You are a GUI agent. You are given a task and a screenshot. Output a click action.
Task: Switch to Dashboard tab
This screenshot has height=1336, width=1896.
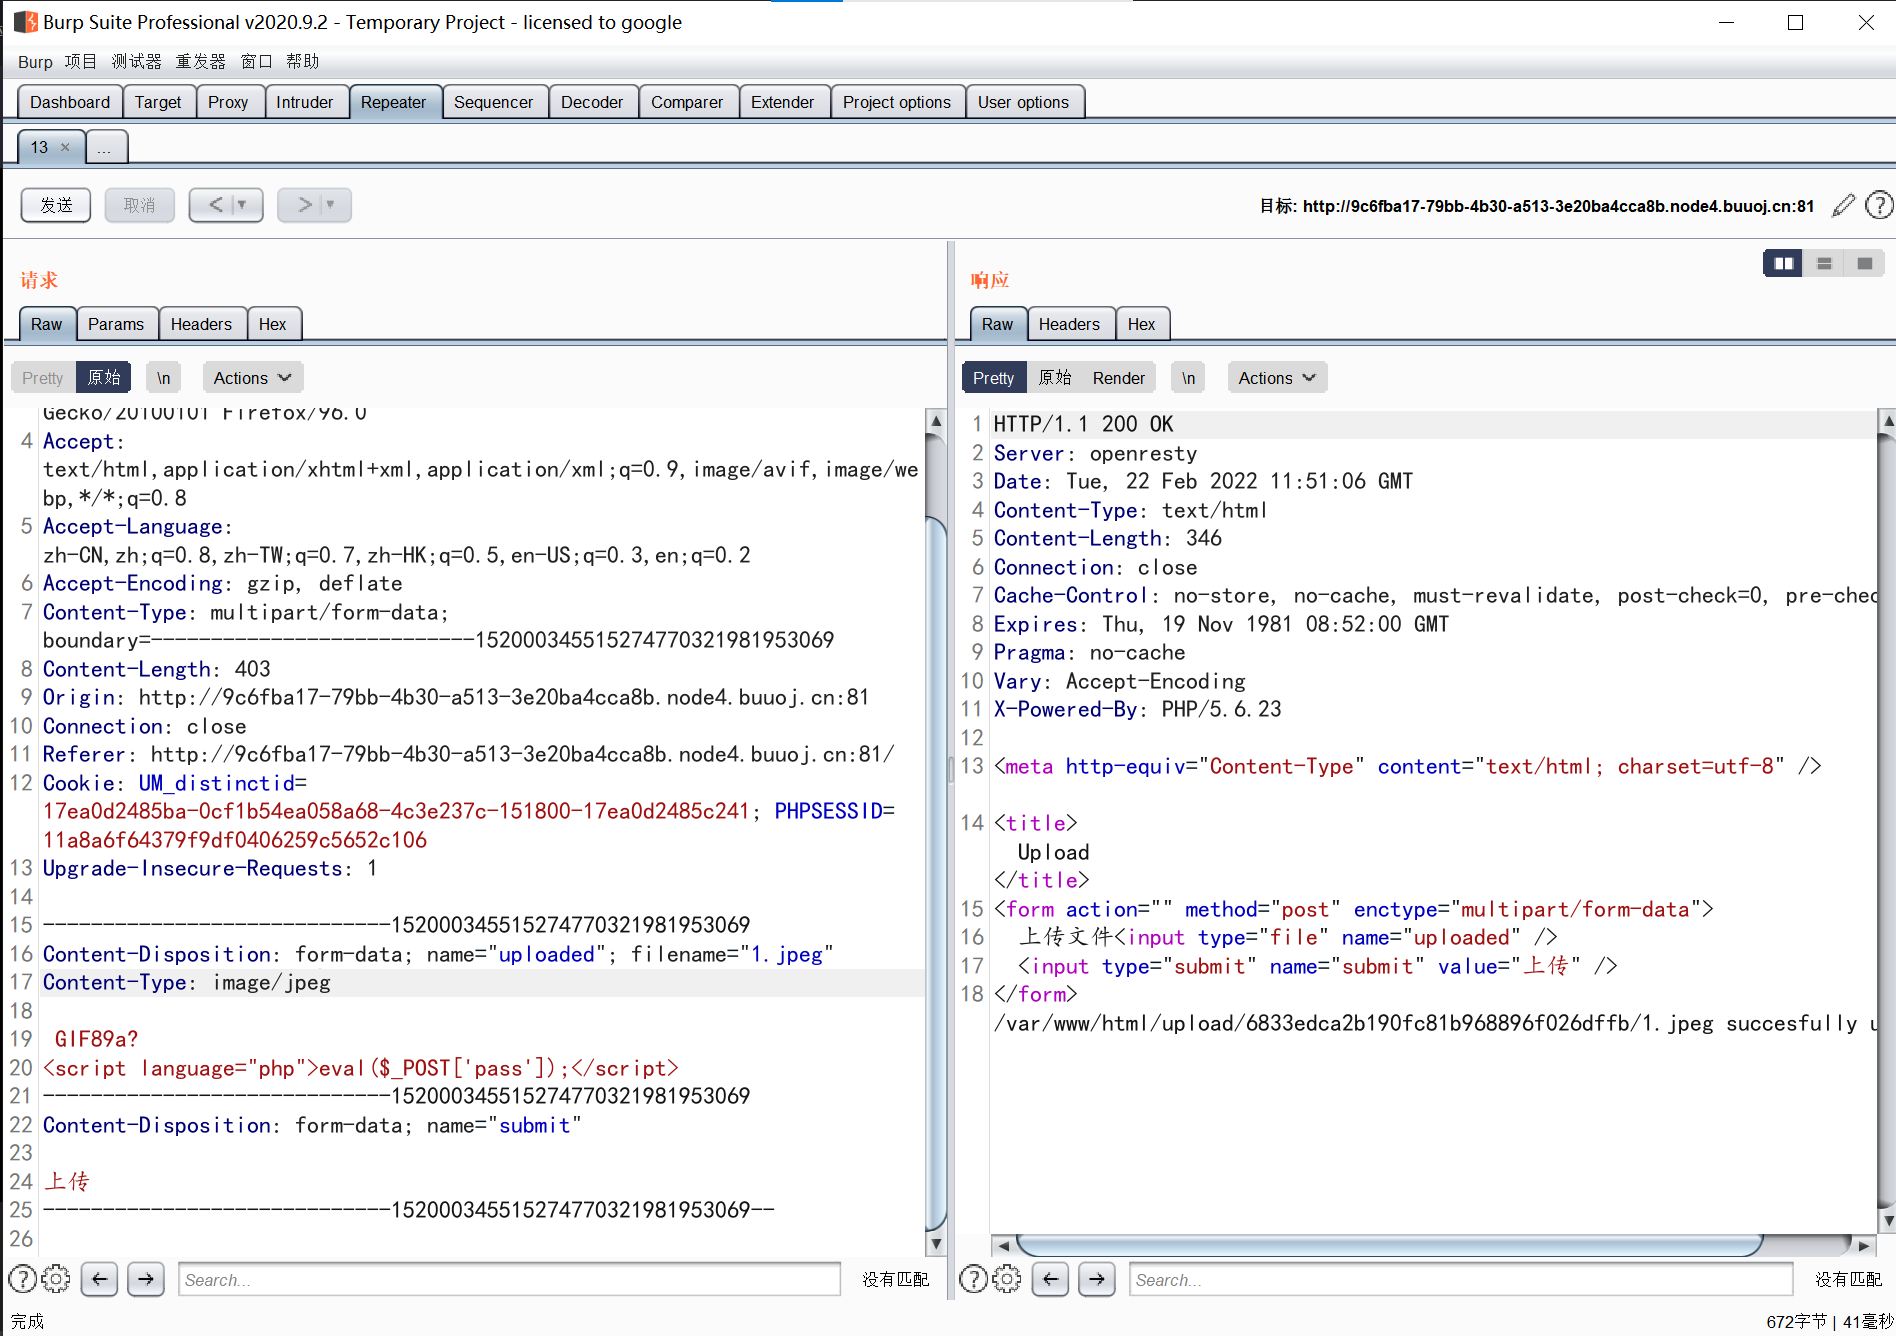[70, 102]
